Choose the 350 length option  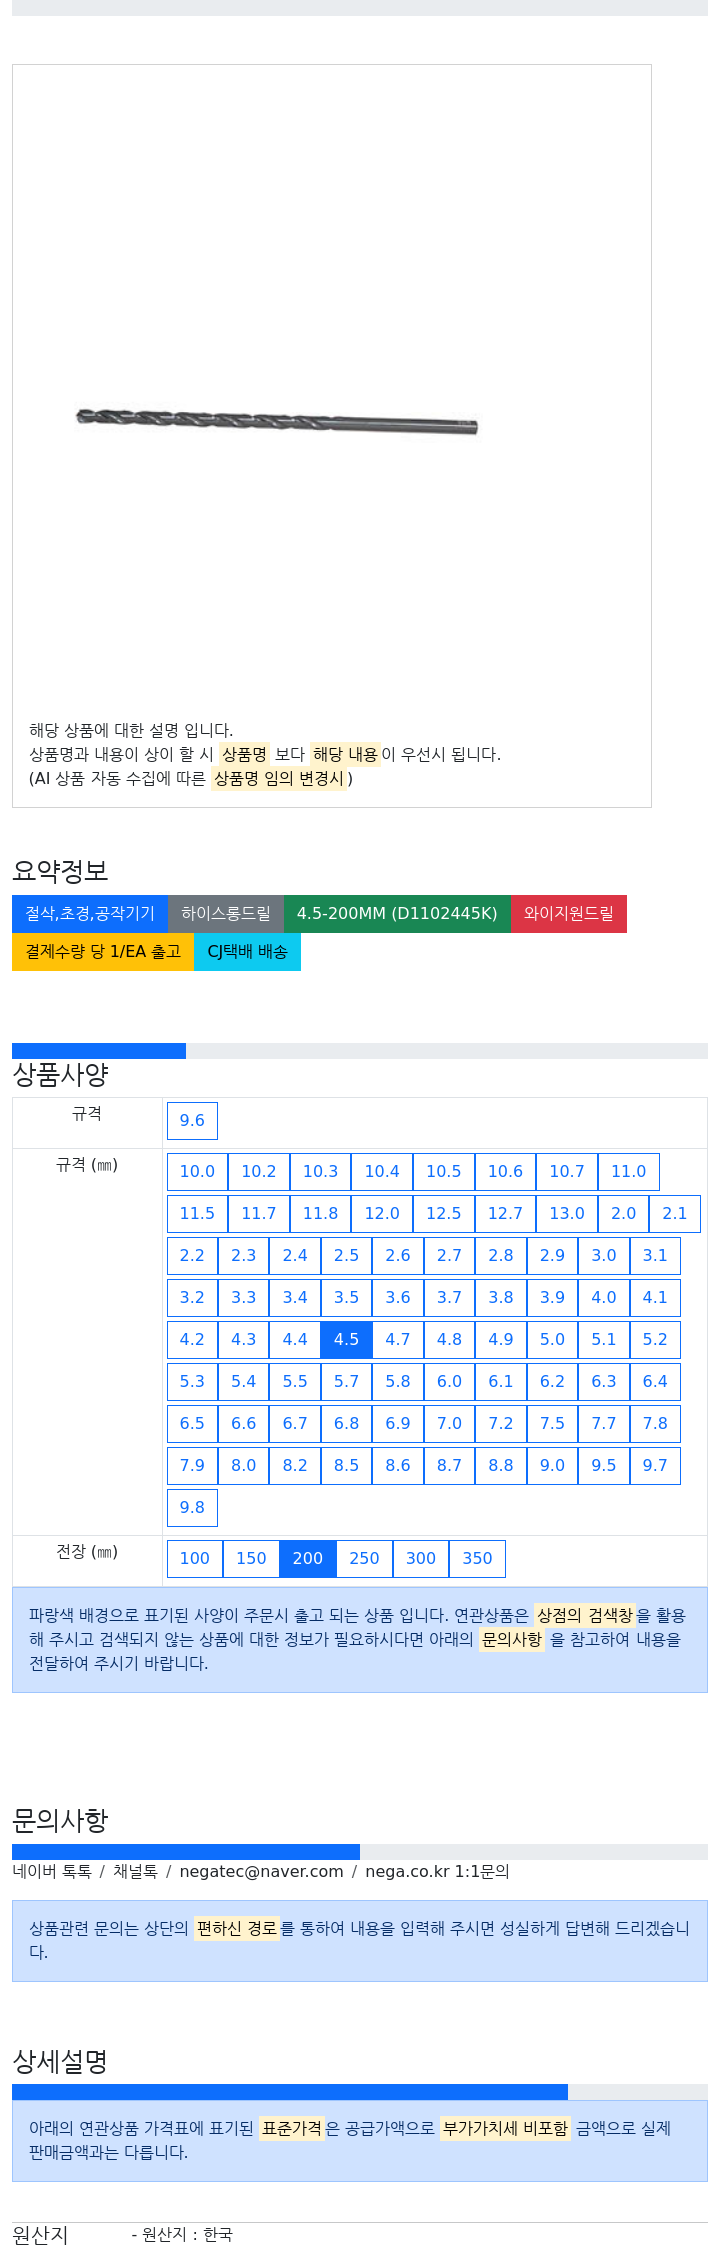(477, 1558)
